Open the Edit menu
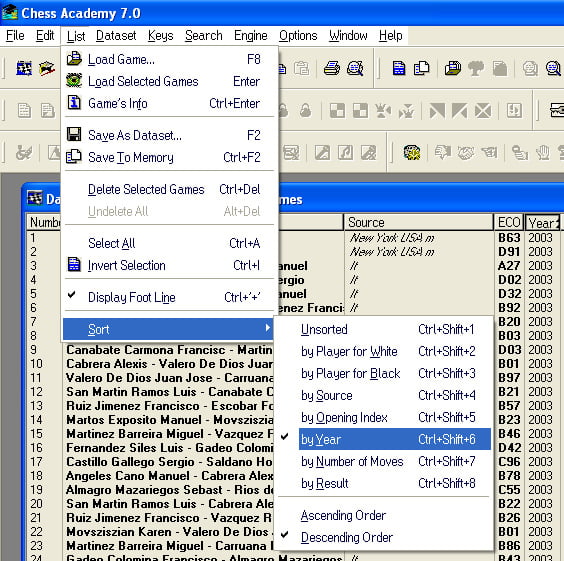 tap(45, 36)
